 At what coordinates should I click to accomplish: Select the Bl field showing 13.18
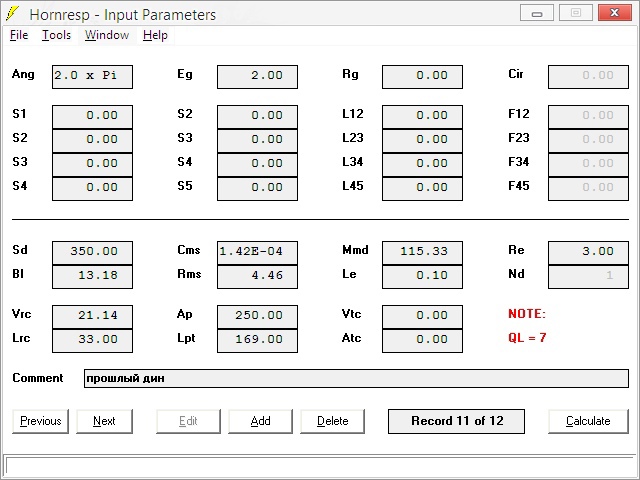click(92, 277)
